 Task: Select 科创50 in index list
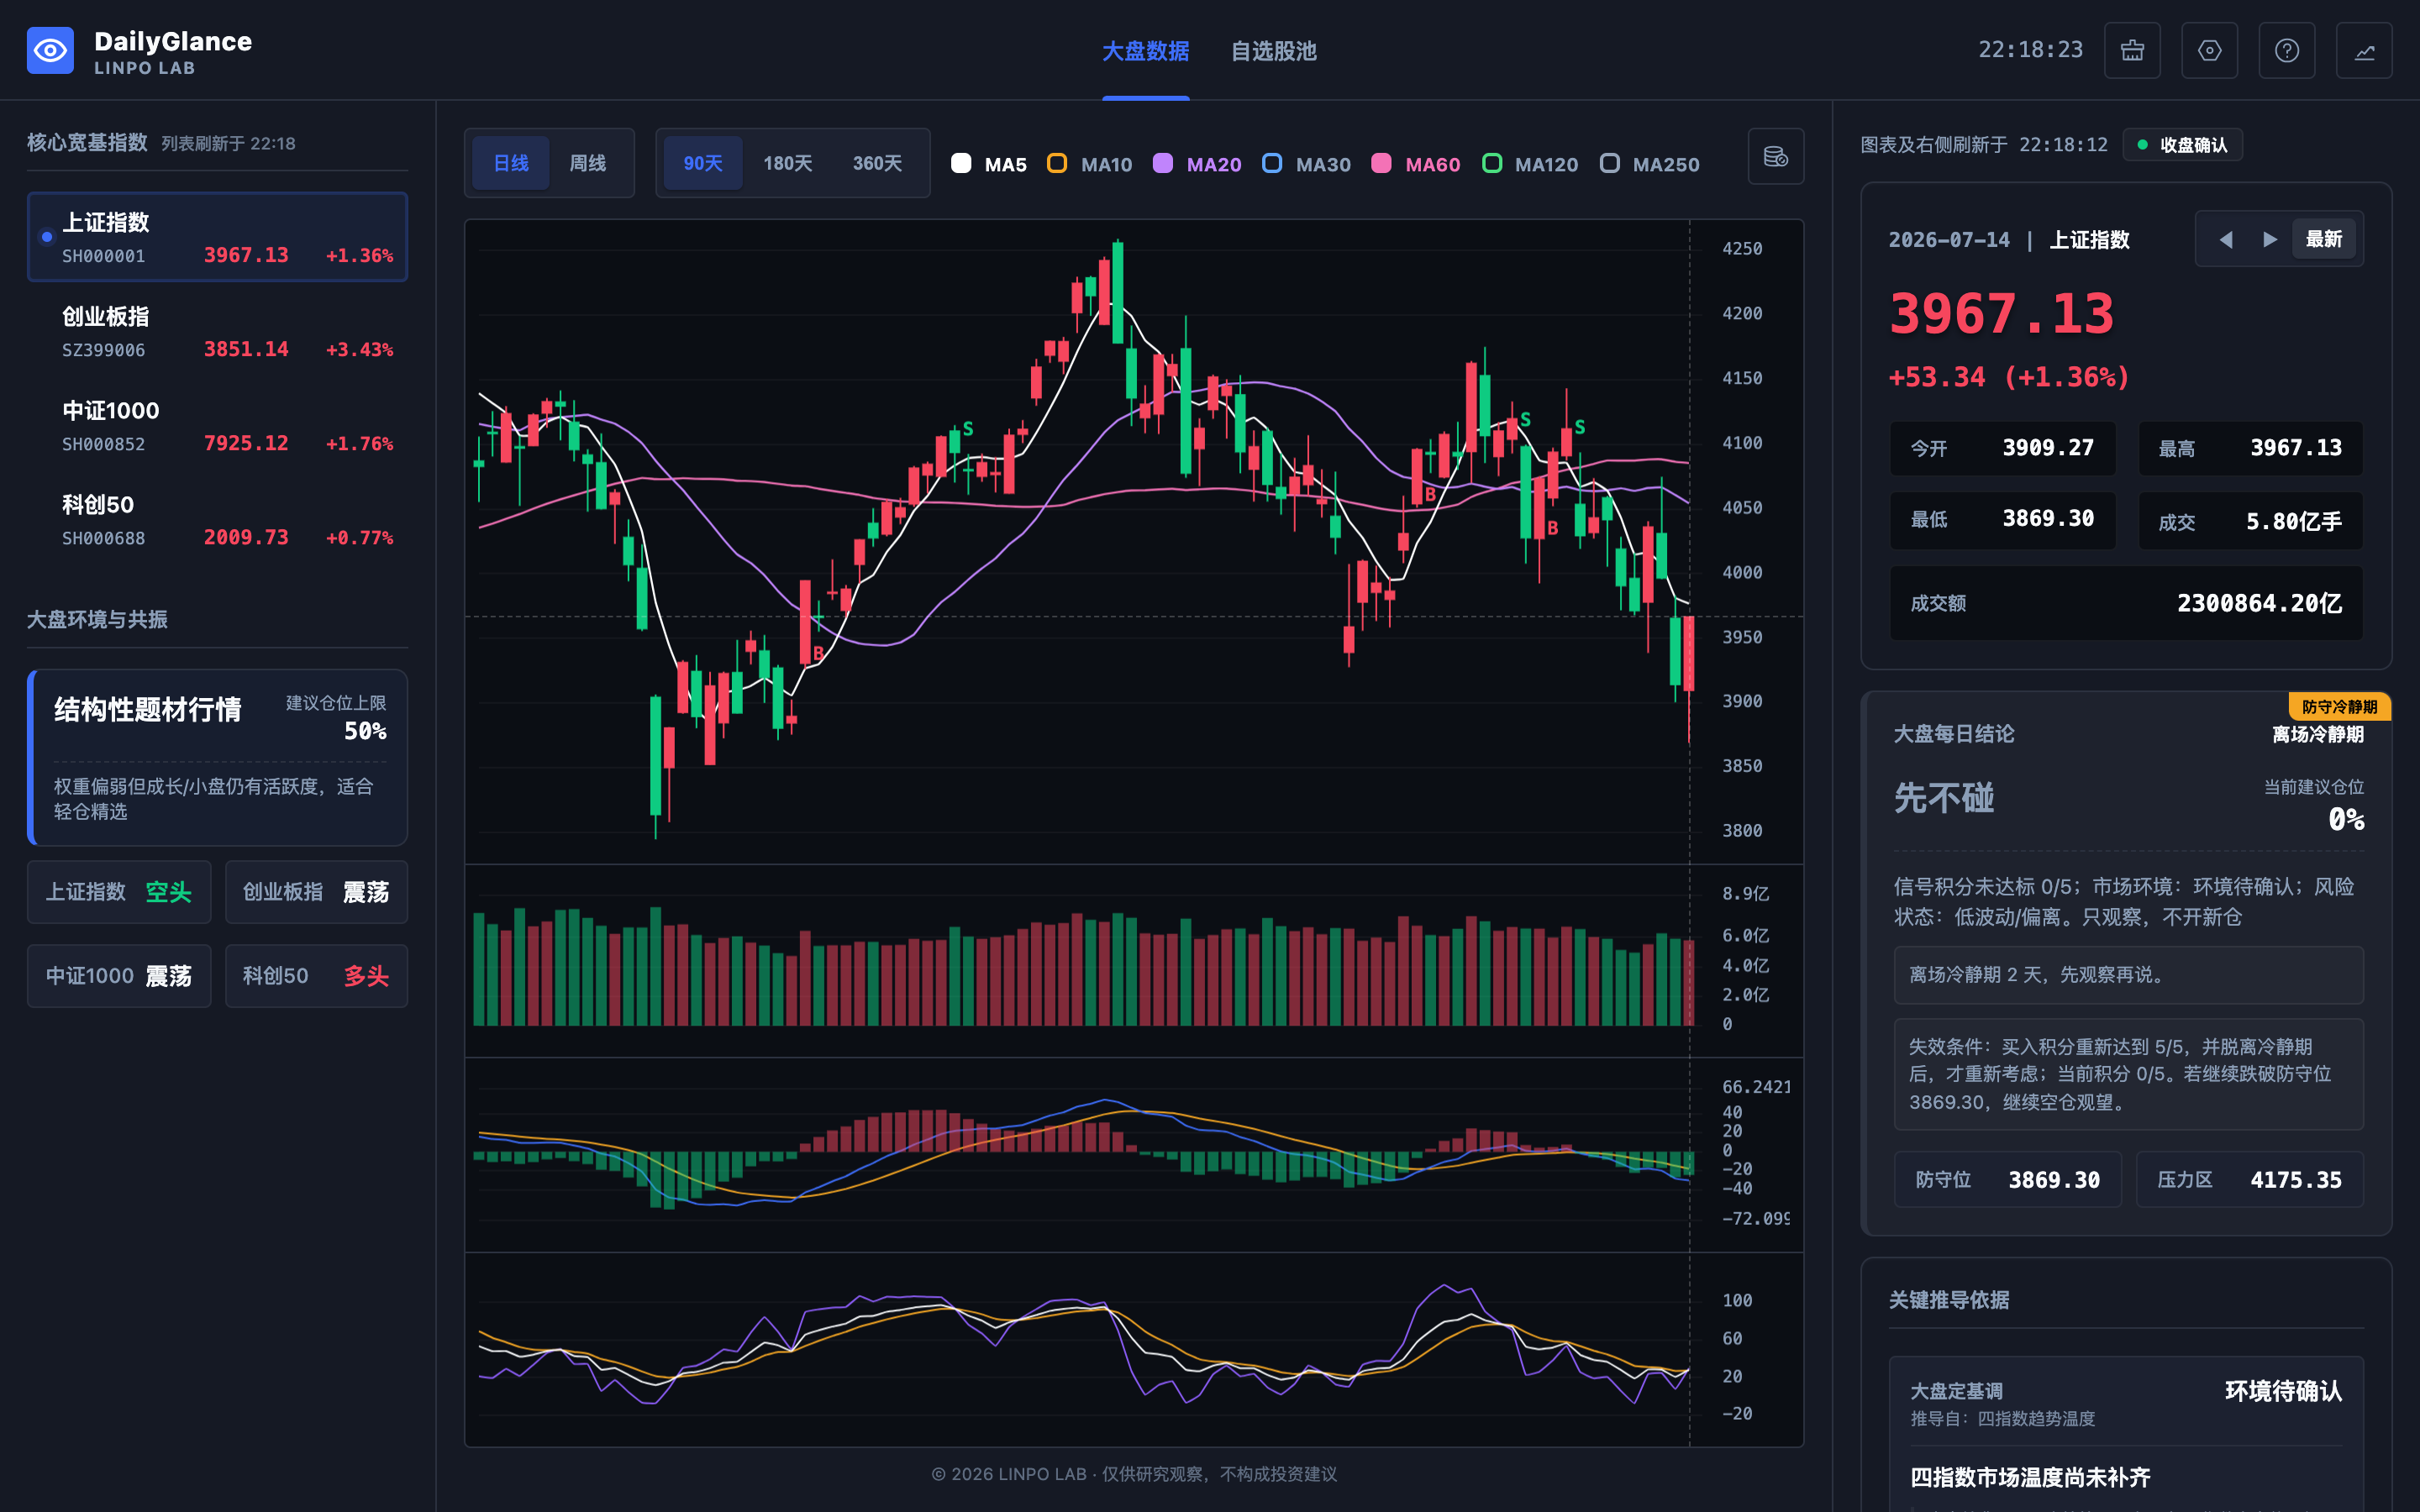click(217, 519)
